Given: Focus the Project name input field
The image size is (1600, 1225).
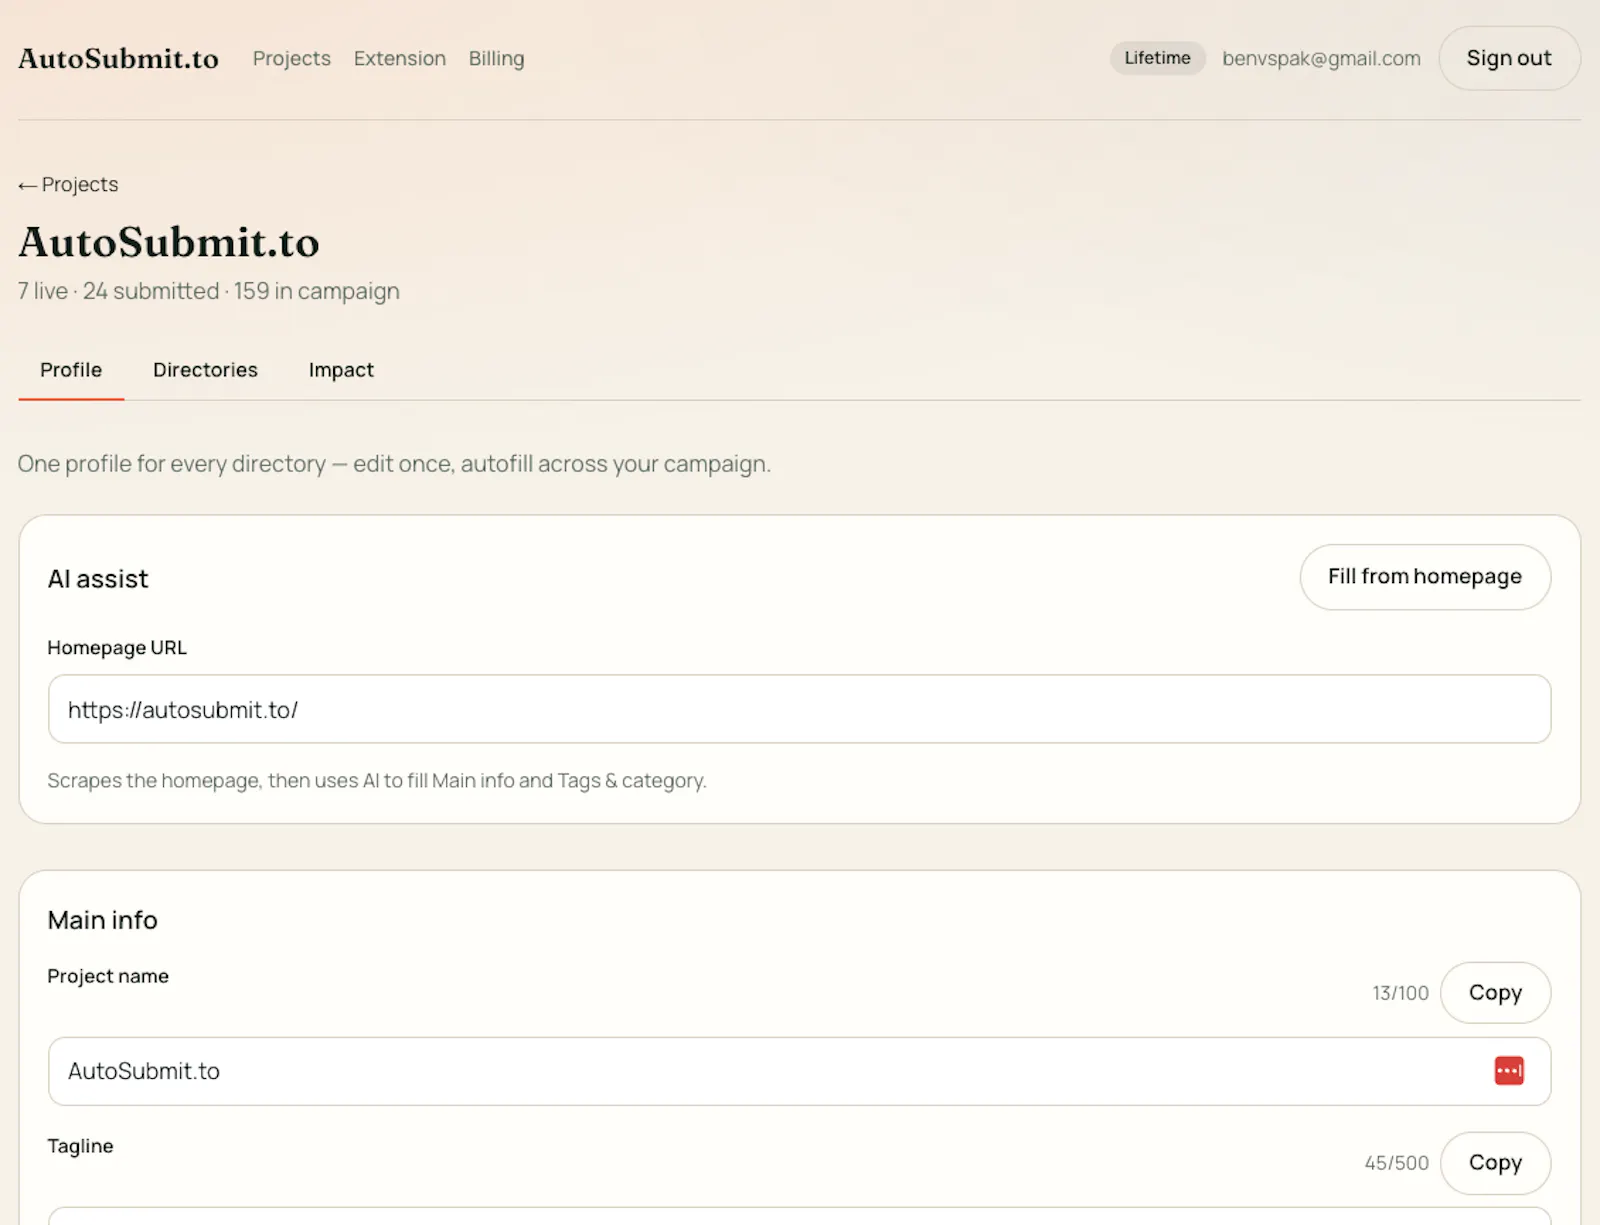Looking at the screenshot, I should [799, 1071].
